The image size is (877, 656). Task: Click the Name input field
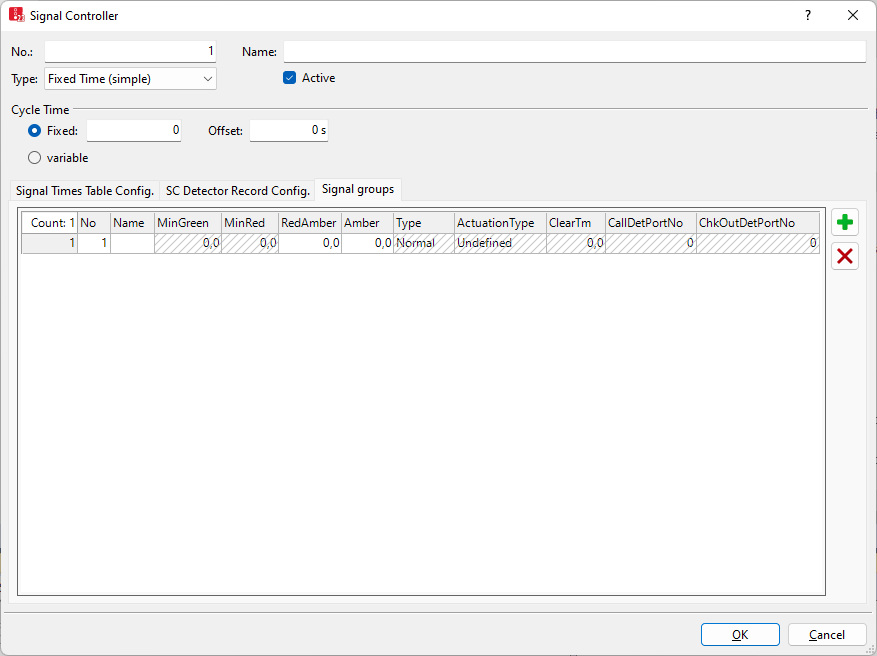pos(574,51)
